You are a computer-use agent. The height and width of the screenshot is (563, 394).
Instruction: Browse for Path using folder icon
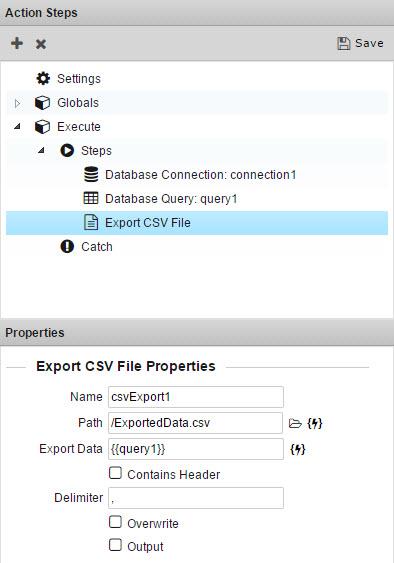click(x=295, y=423)
